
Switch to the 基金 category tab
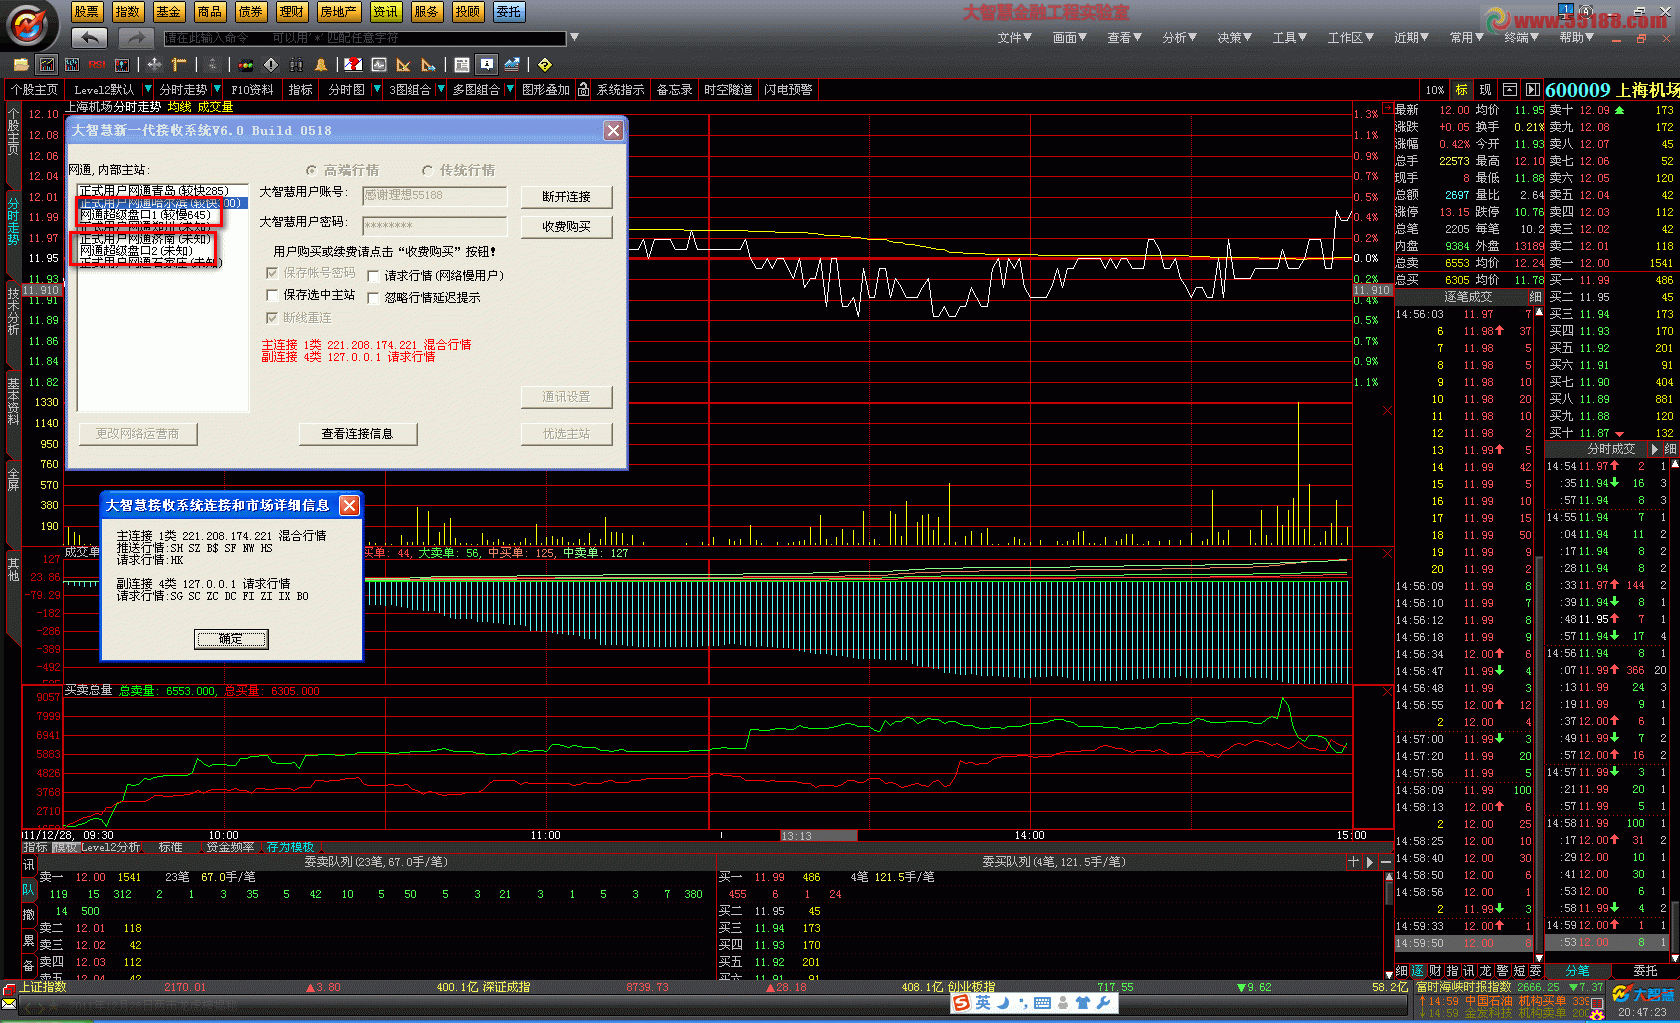coord(169,12)
